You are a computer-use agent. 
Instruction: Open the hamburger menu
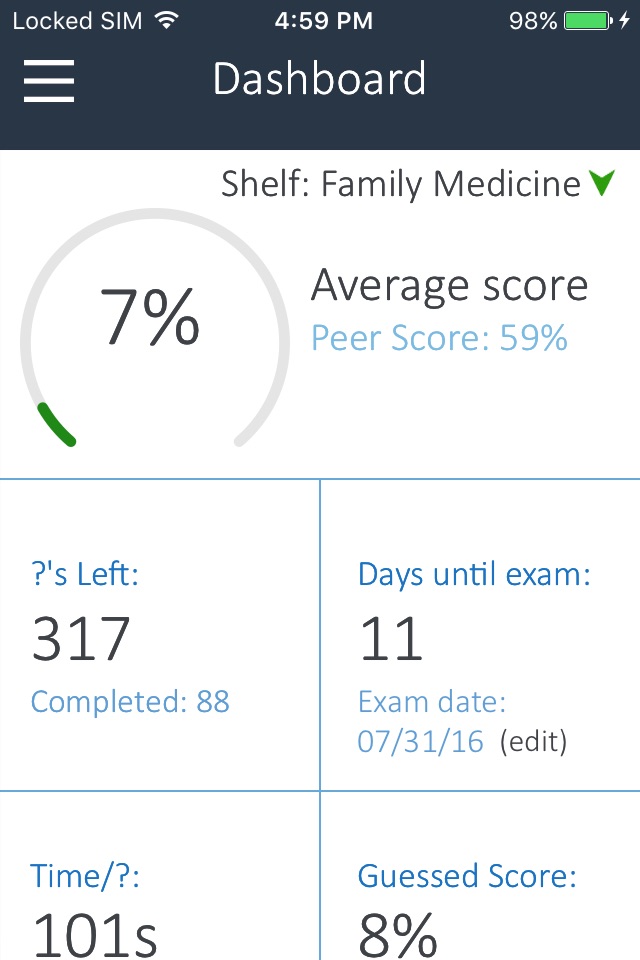tap(49, 79)
